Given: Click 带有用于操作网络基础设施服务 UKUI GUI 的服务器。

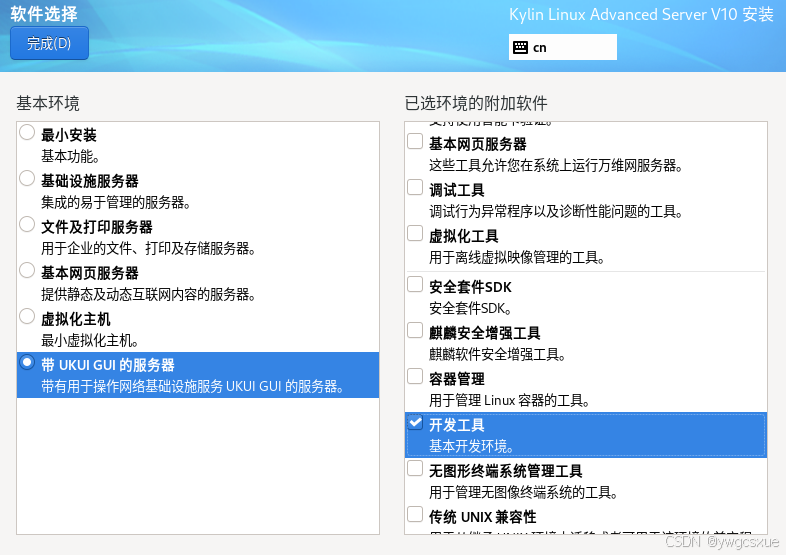Looking at the screenshot, I should 192,387.
